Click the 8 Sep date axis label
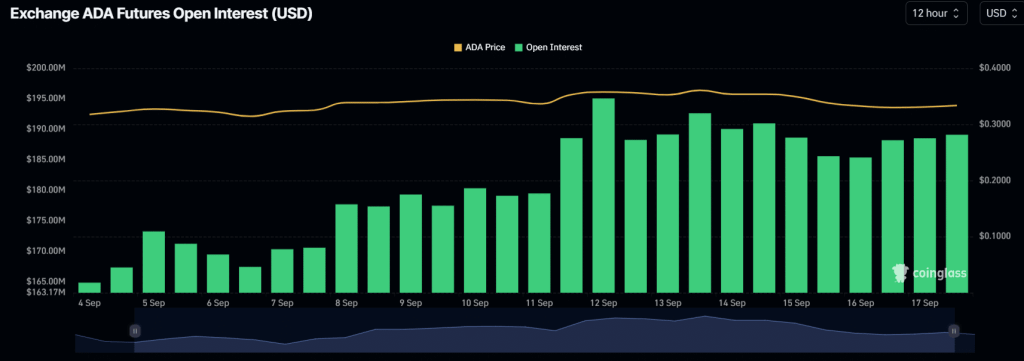 (x=346, y=304)
